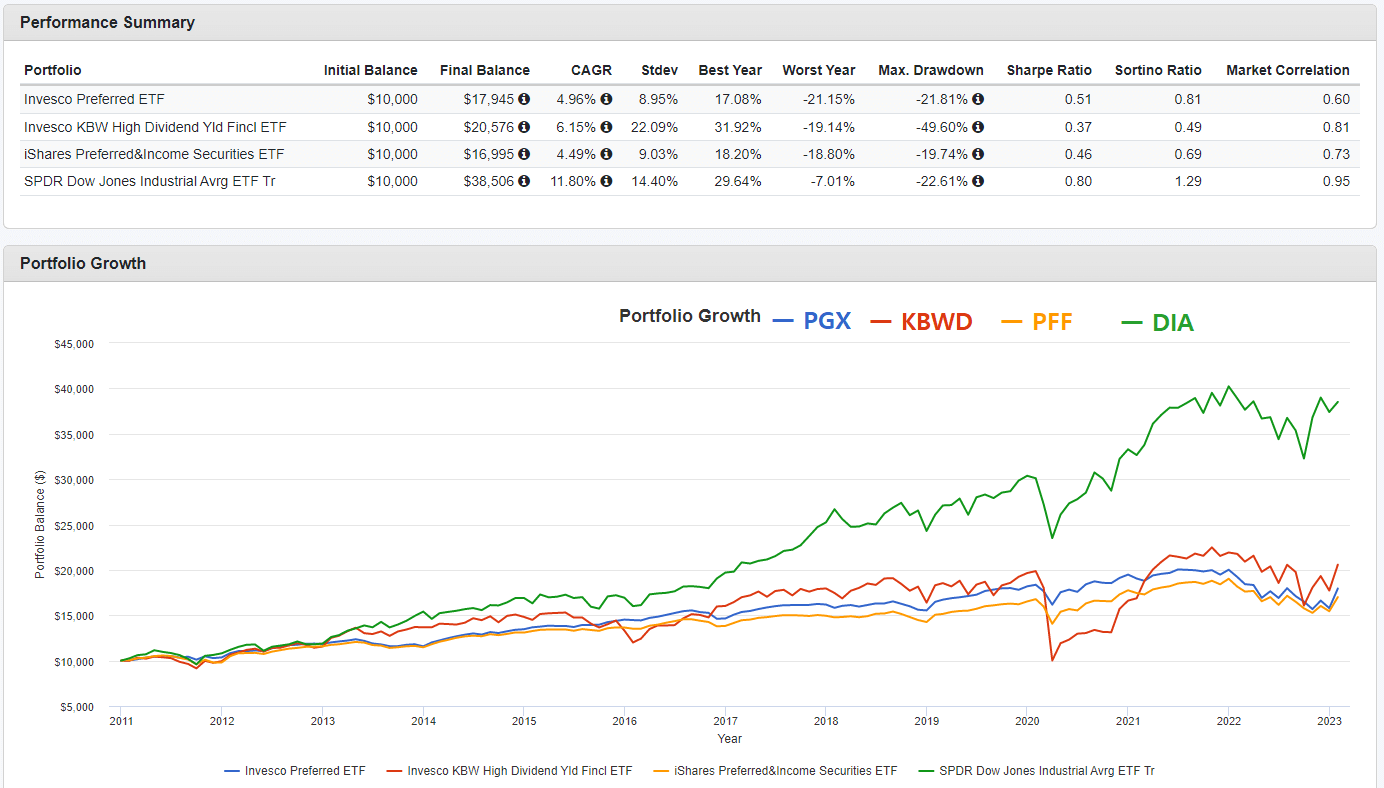
Task: Click the -18.80% worst year value
Action: (x=830, y=154)
